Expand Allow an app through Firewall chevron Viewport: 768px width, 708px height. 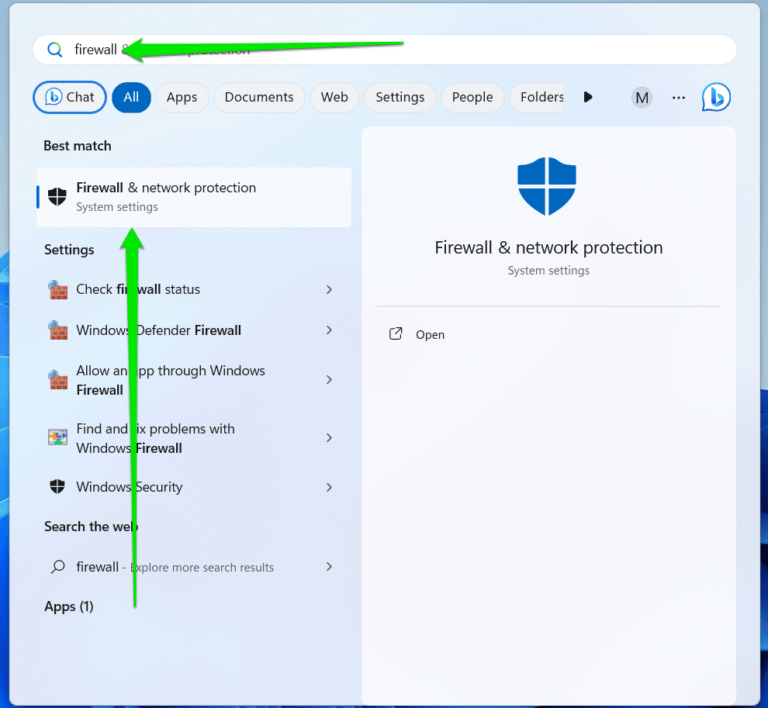329,379
